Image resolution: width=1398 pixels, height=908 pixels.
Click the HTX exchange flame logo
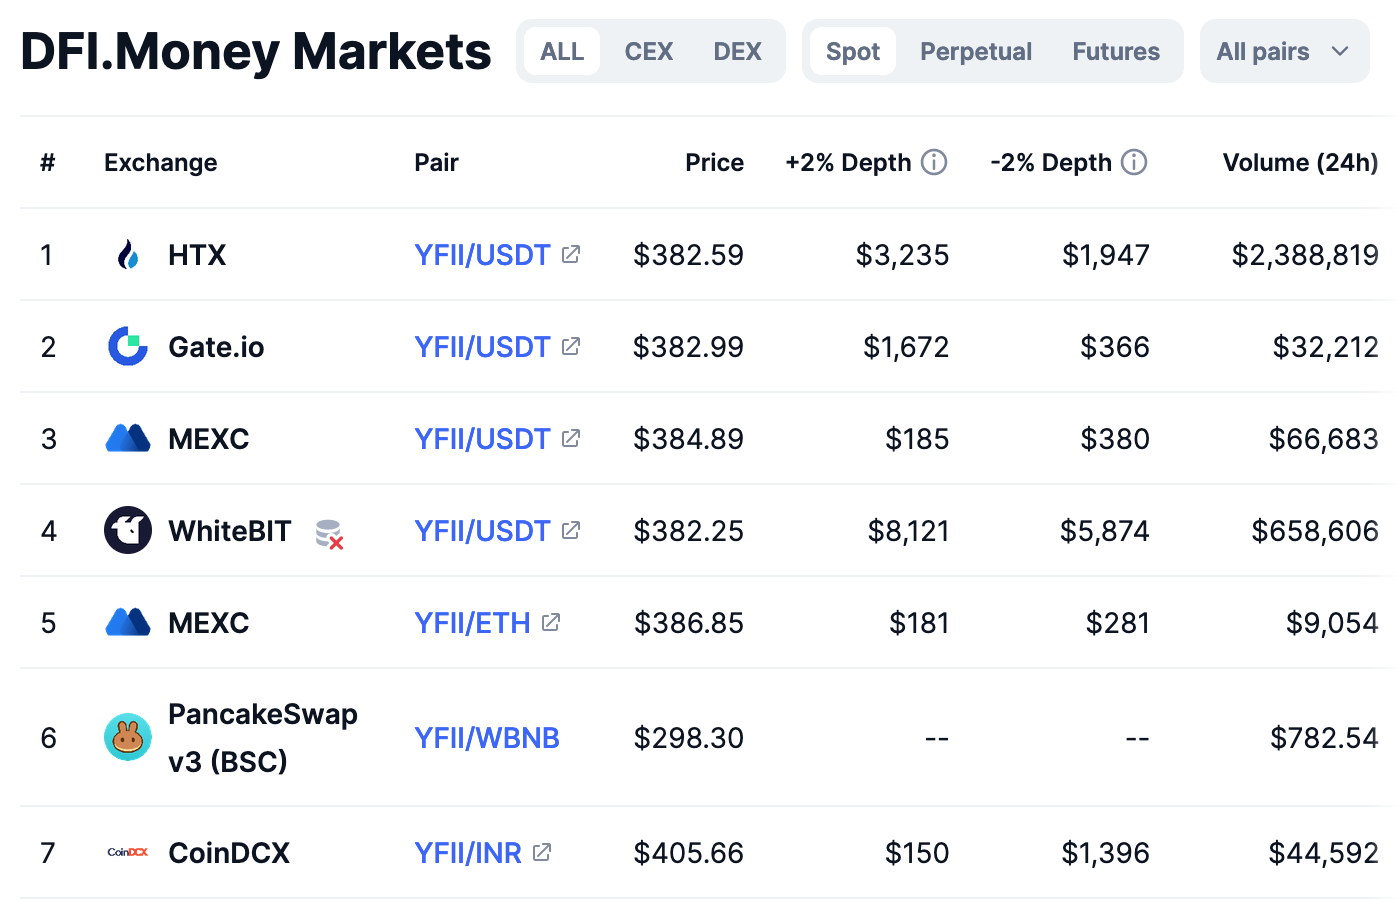[128, 255]
